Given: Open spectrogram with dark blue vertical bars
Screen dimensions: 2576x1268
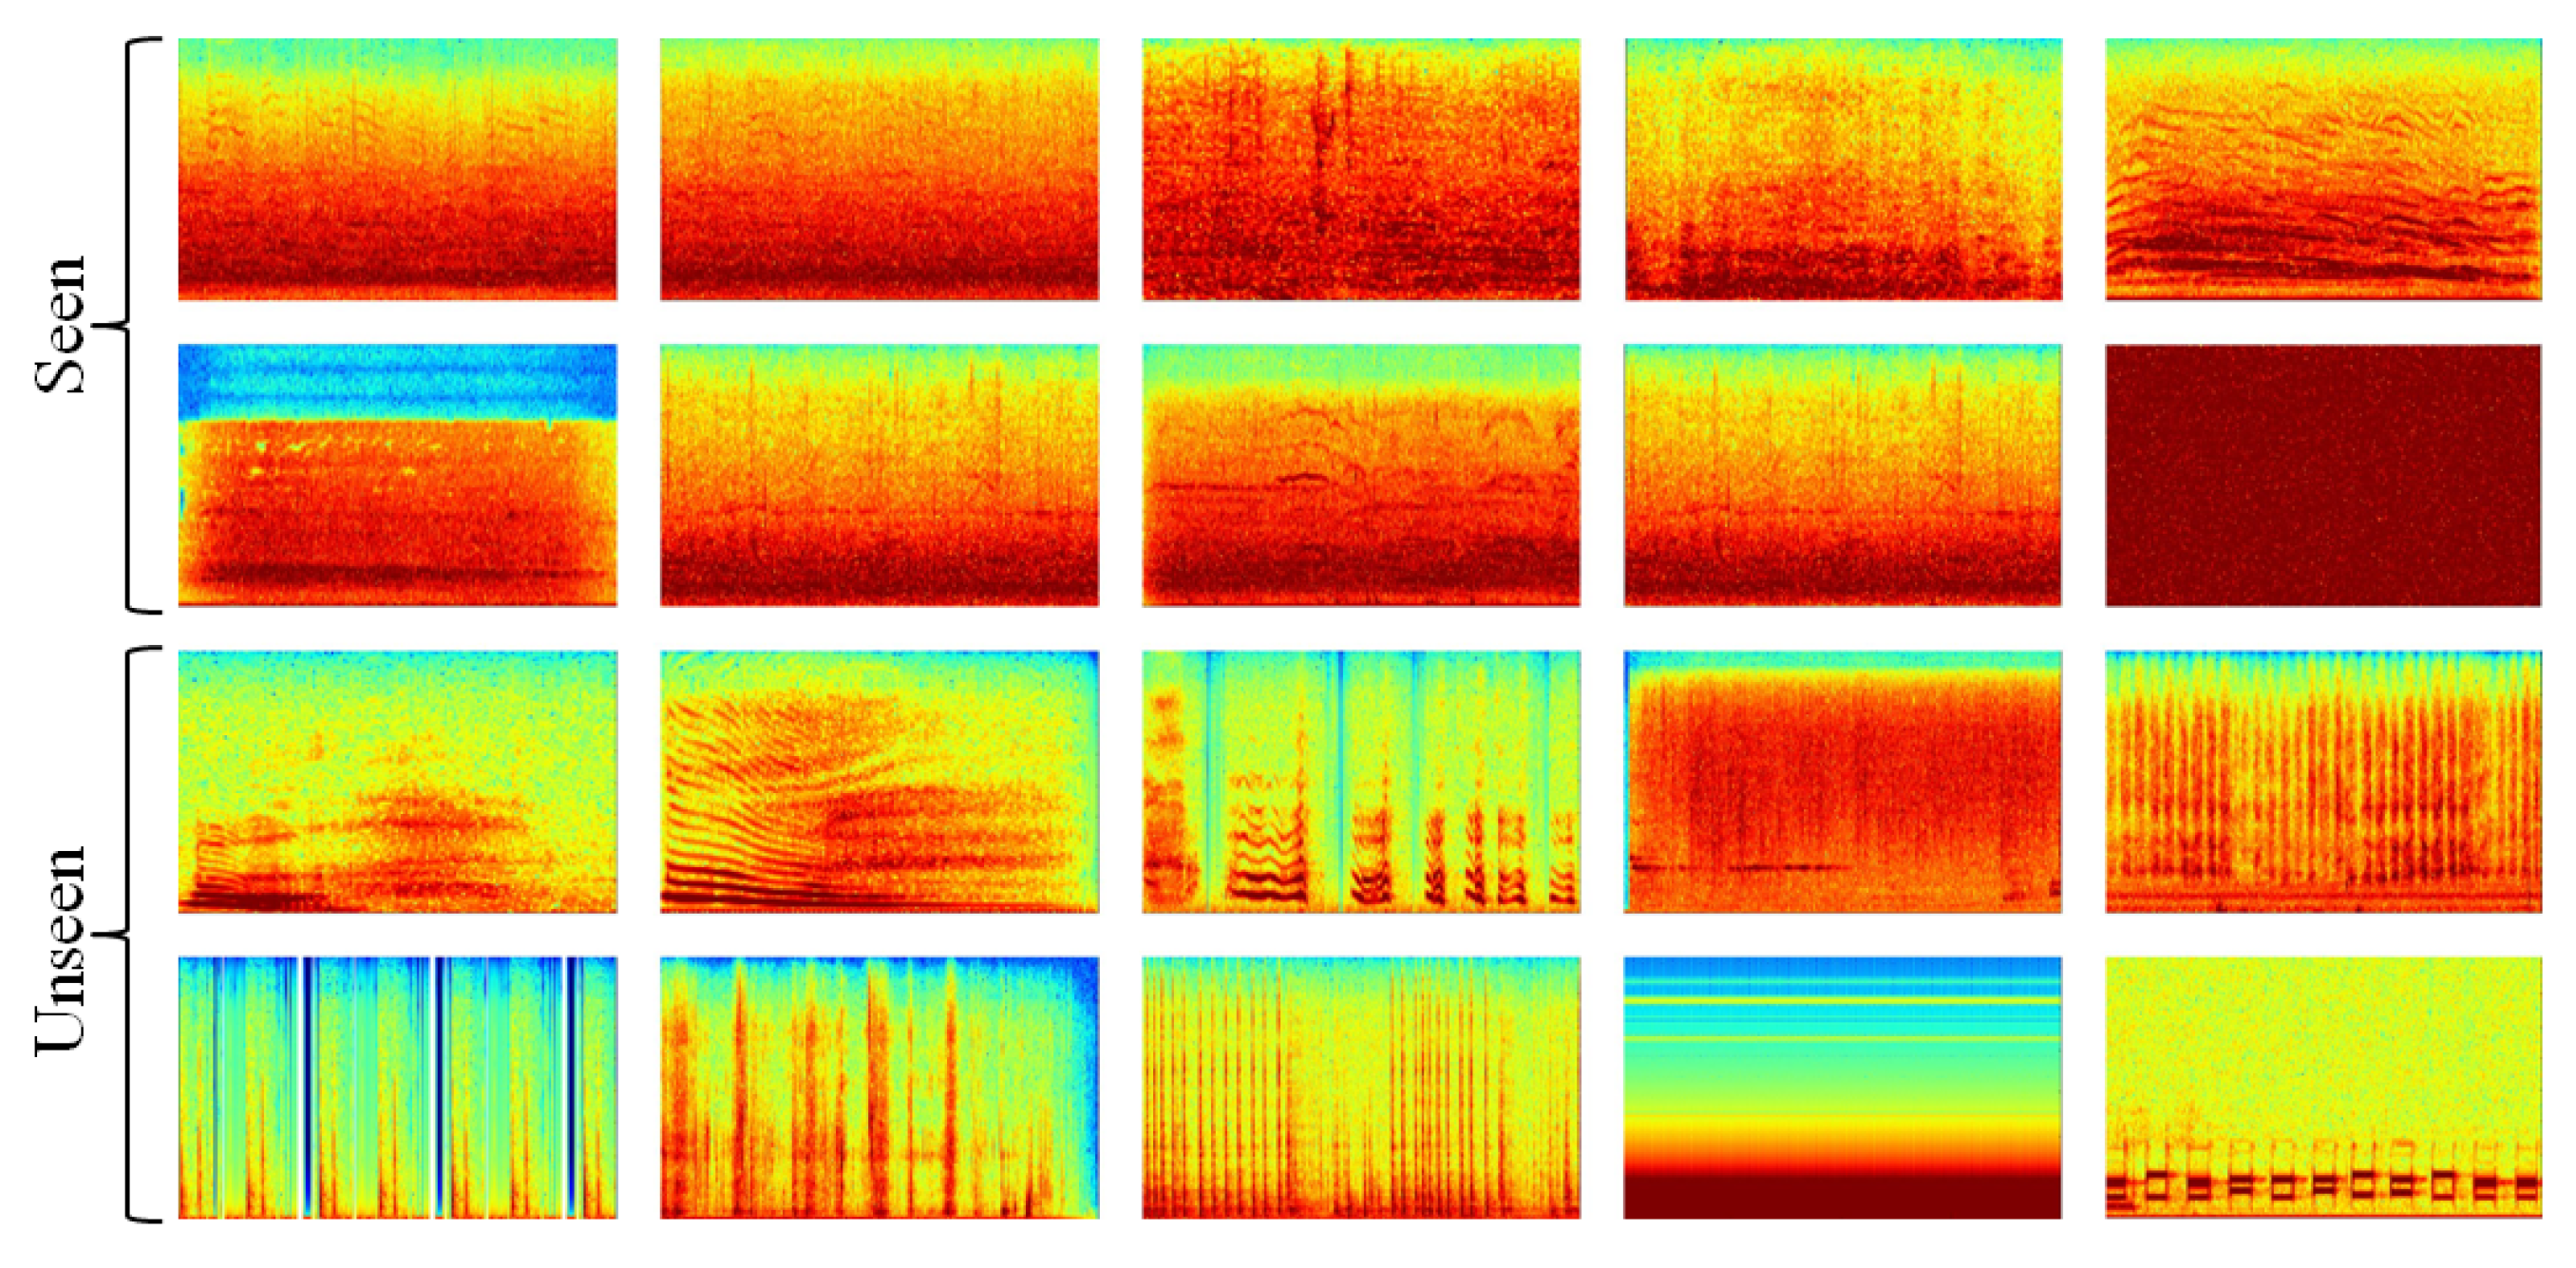Looking at the screenshot, I should point(397,1087).
